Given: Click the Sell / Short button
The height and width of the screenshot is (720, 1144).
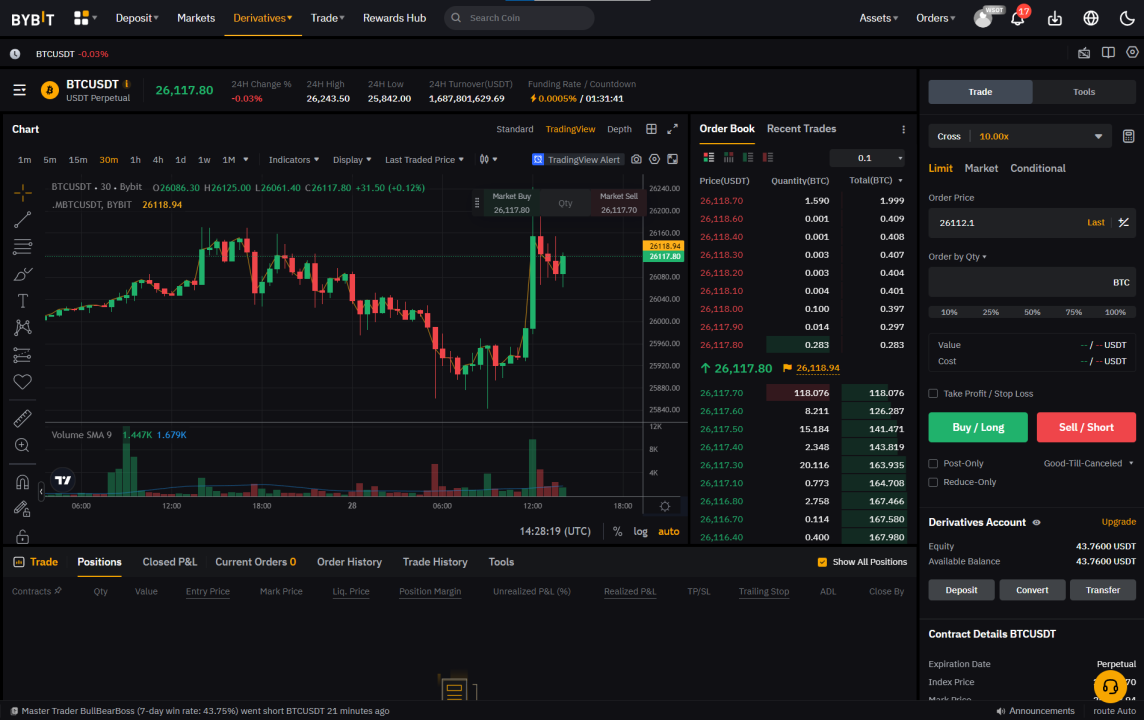Looking at the screenshot, I should pyautogui.click(x=1086, y=427).
